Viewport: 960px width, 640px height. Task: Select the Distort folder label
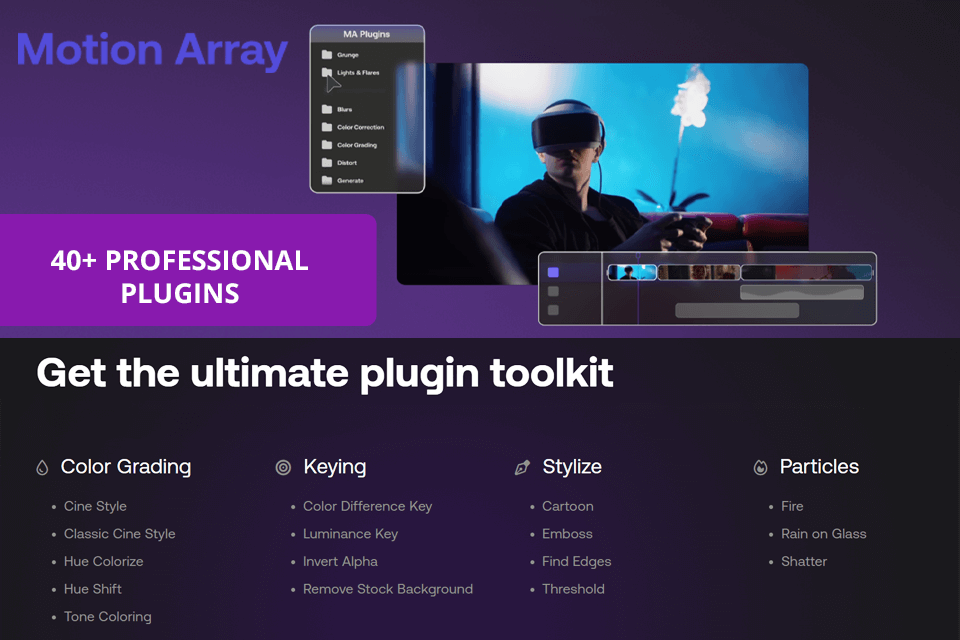click(x=347, y=163)
